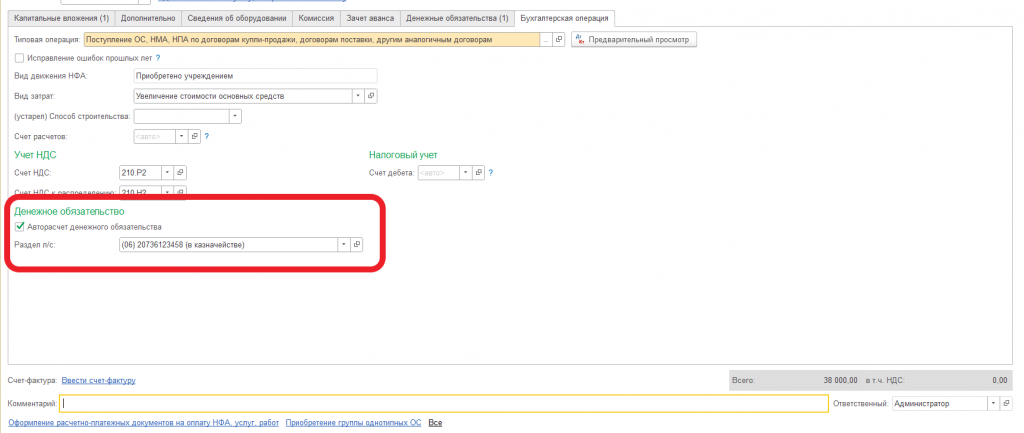This screenshot has width=1024, height=433.
Task: Click help question mark near Счет дебета
Action: click(490, 173)
